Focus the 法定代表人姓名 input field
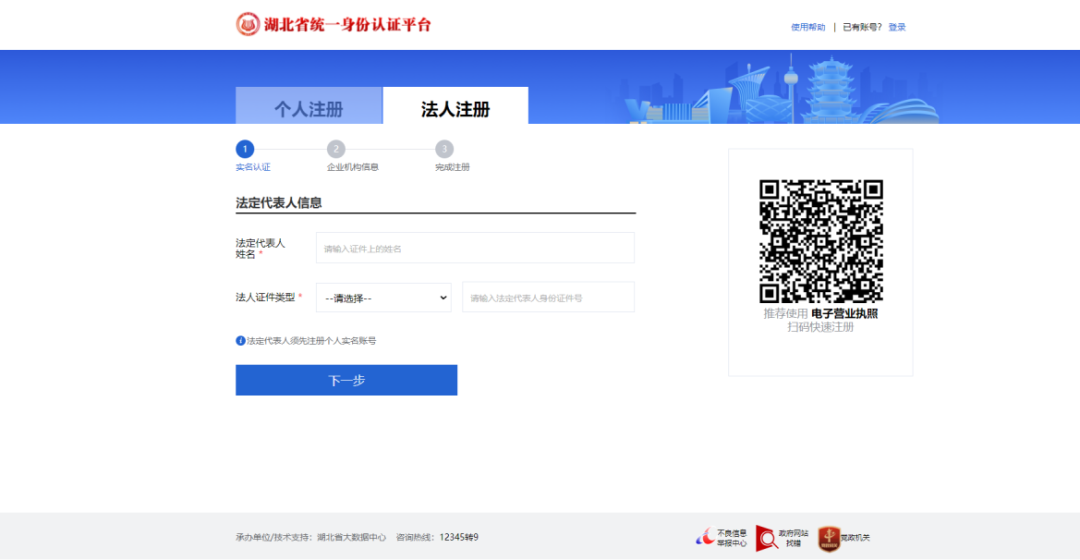Image resolution: width=1080 pixels, height=560 pixels. 475,248
